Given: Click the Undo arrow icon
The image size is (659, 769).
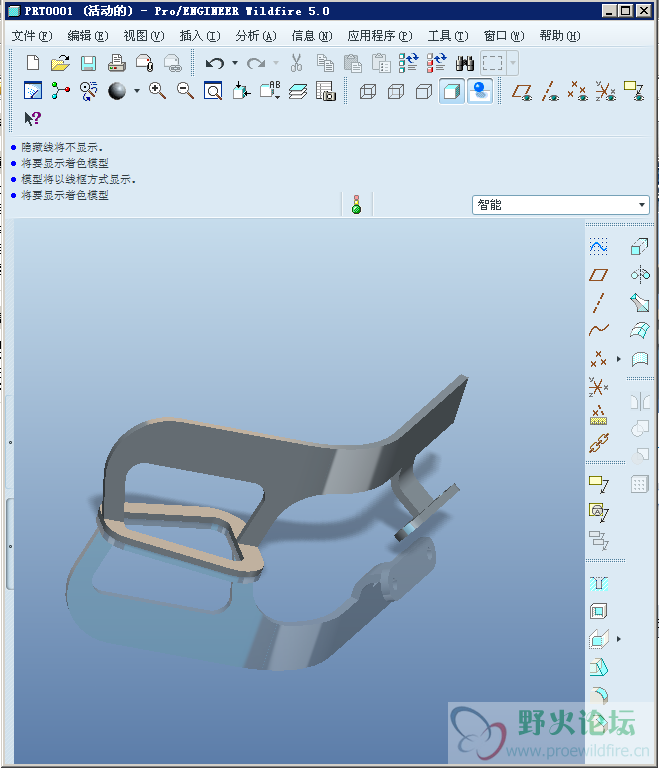Looking at the screenshot, I should pyautogui.click(x=215, y=63).
